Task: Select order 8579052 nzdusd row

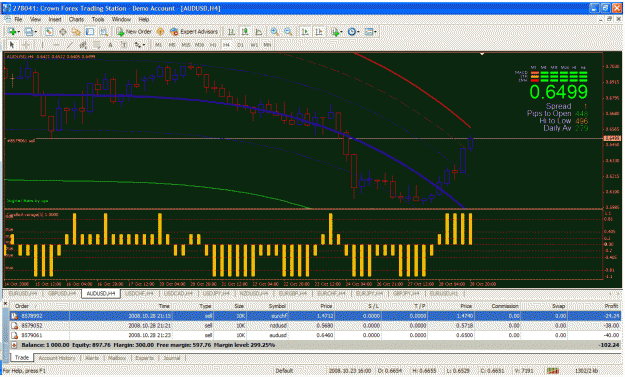Action: coord(315,326)
